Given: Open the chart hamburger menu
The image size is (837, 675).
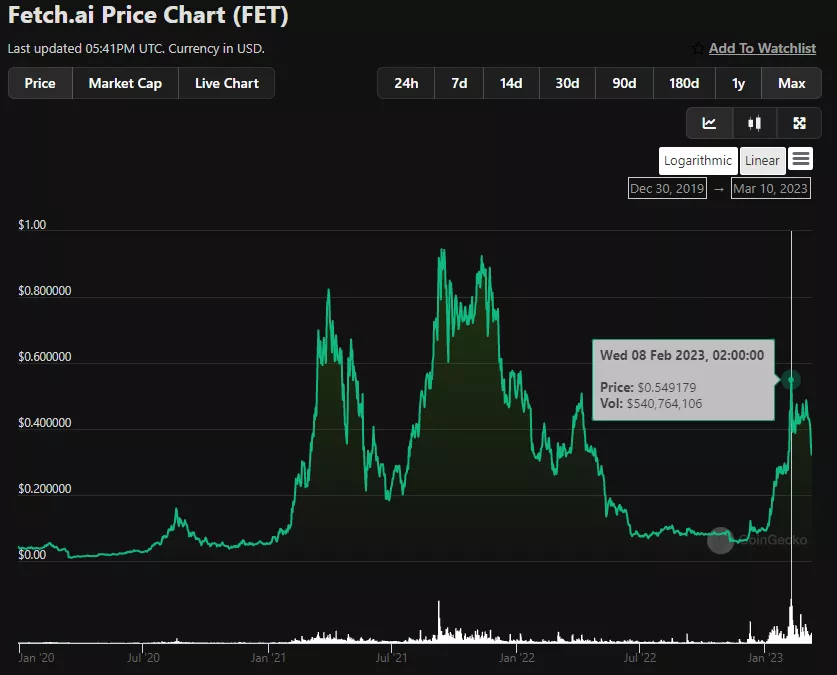Looking at the screenshot, I should (800, 159).
